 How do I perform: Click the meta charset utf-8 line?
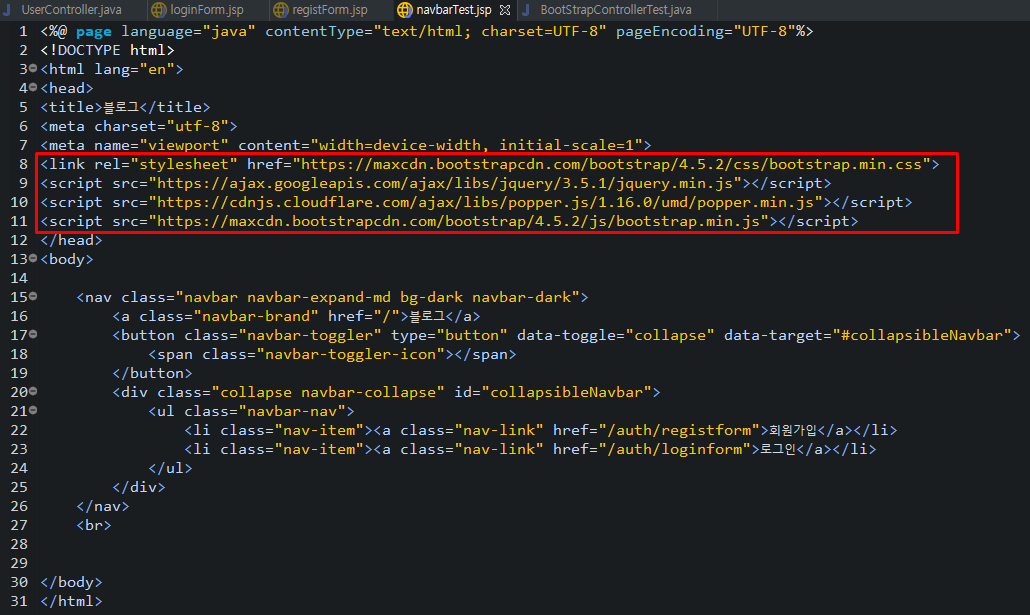pos(139,126)
